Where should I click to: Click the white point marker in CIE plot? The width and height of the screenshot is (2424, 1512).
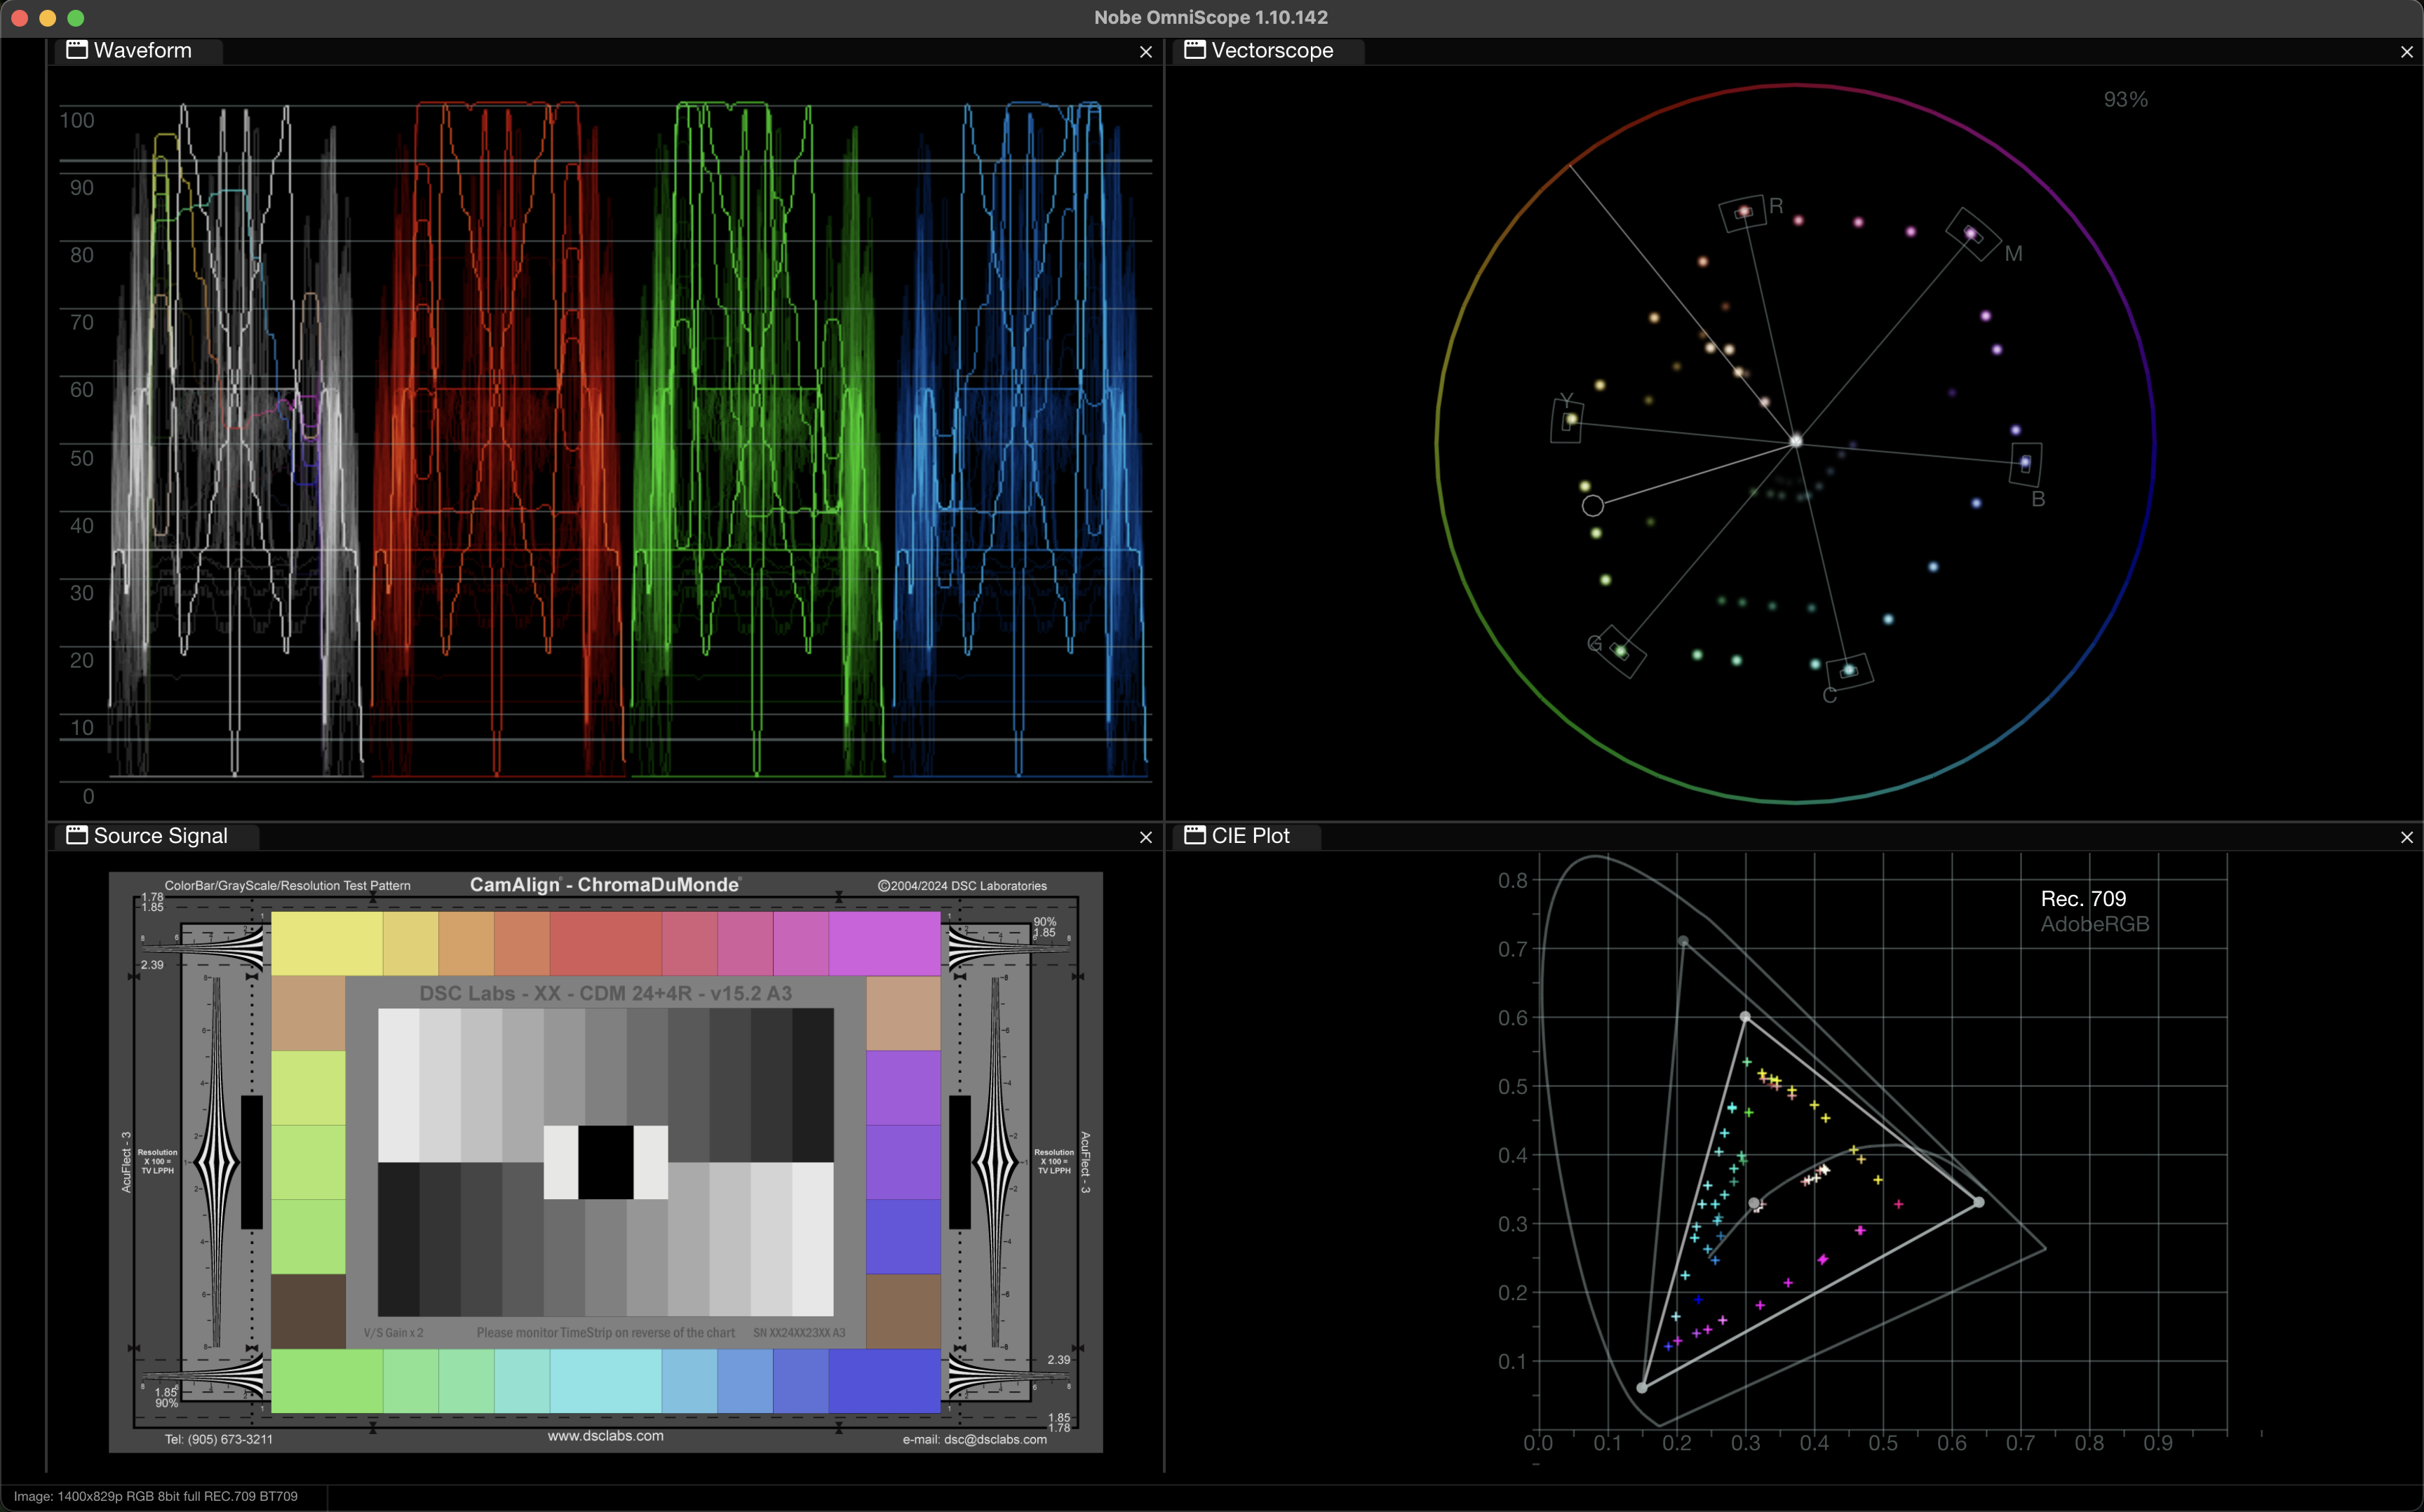(1754, 1203)
